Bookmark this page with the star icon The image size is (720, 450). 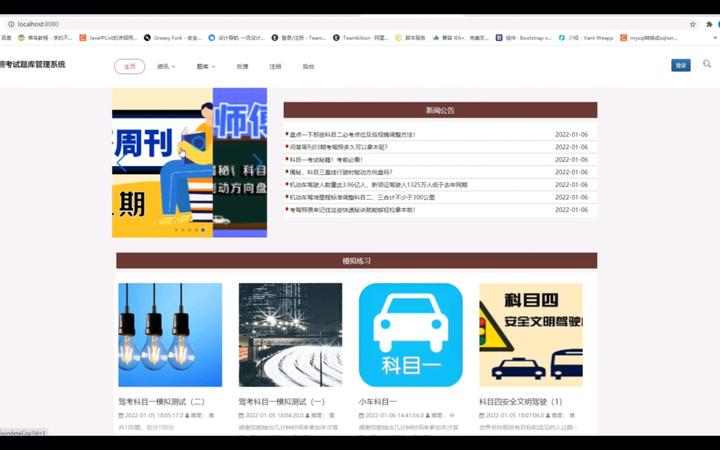(692, 24)
